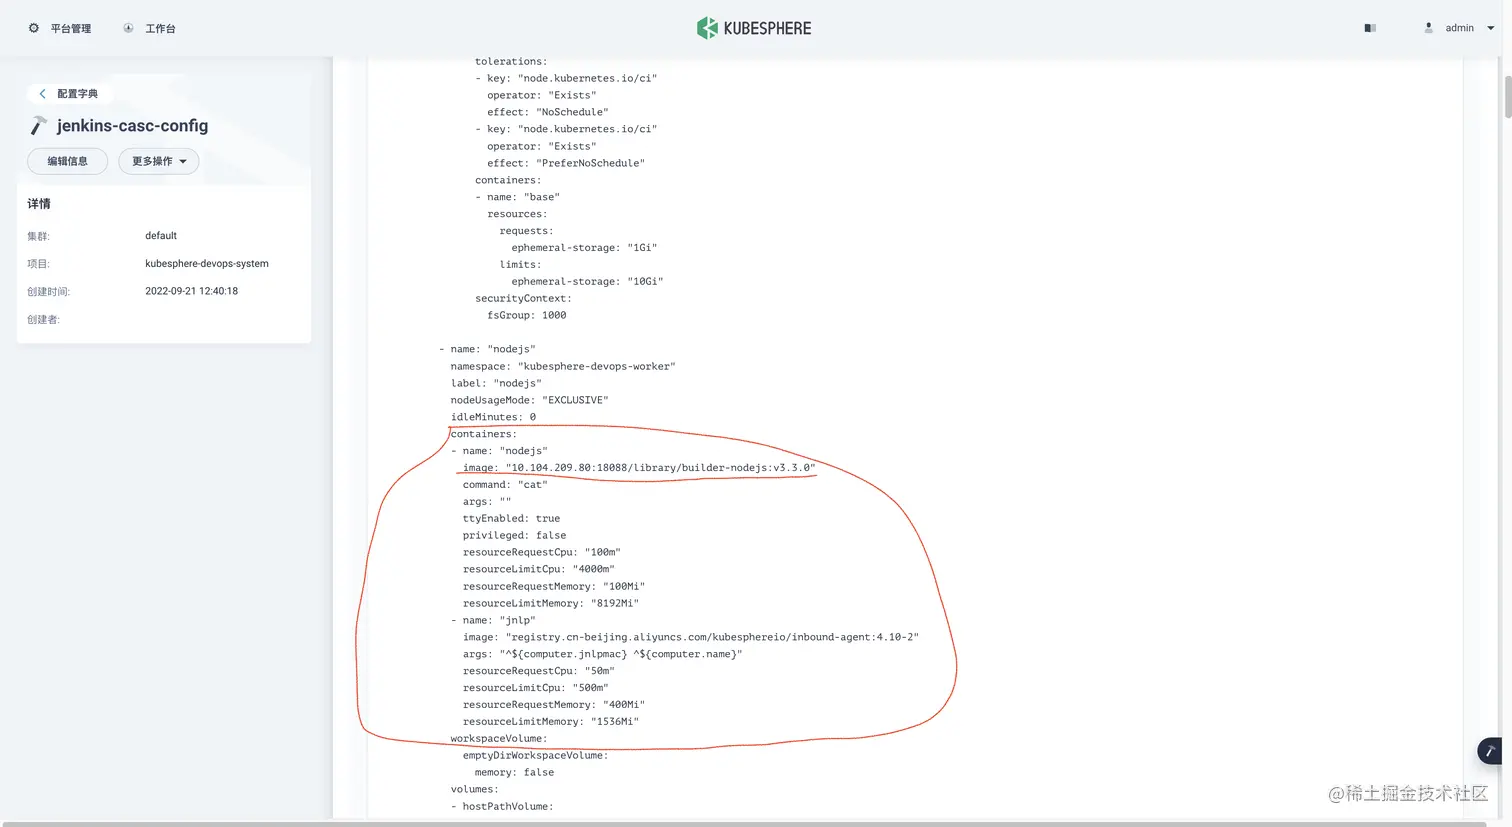Image resolution: width=1512 pixels, height=827 pixels.
Task: Click the line name: base
Action: click(x=517, y=197)
